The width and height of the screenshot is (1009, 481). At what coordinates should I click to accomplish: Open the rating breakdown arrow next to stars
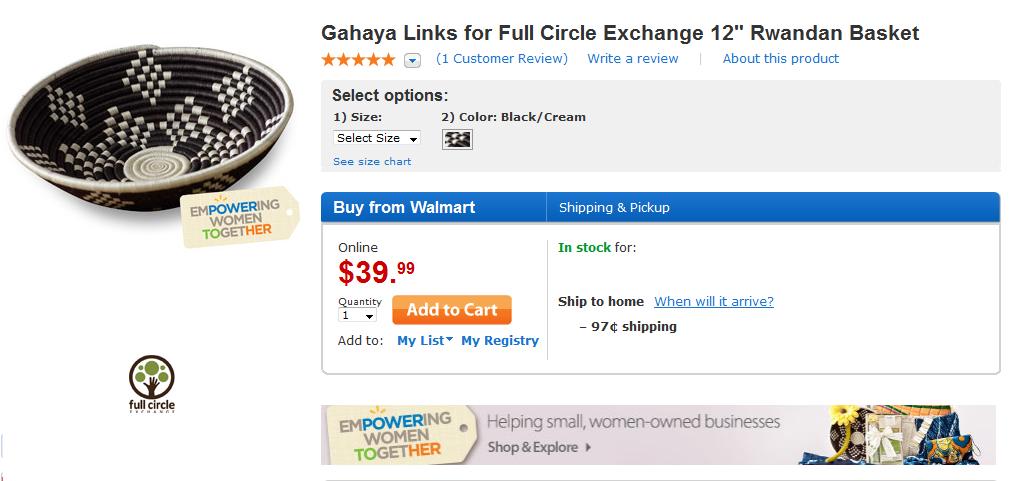(x=412, y=61)
